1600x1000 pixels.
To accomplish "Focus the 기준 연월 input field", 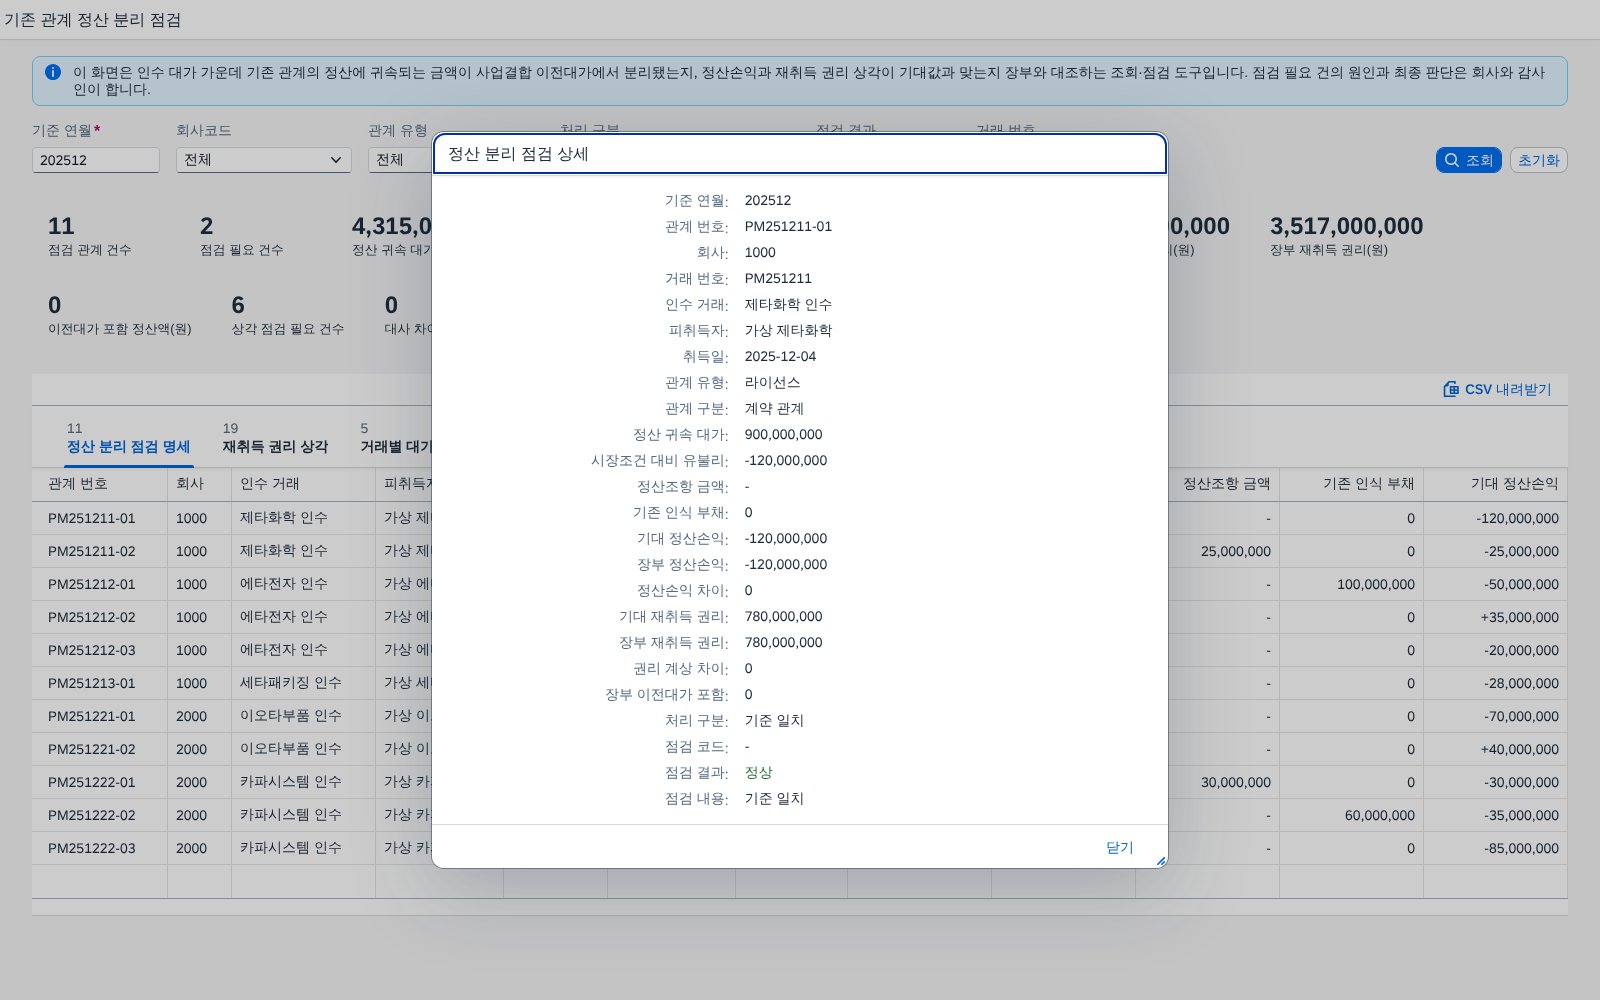I will tap(96, 160).
